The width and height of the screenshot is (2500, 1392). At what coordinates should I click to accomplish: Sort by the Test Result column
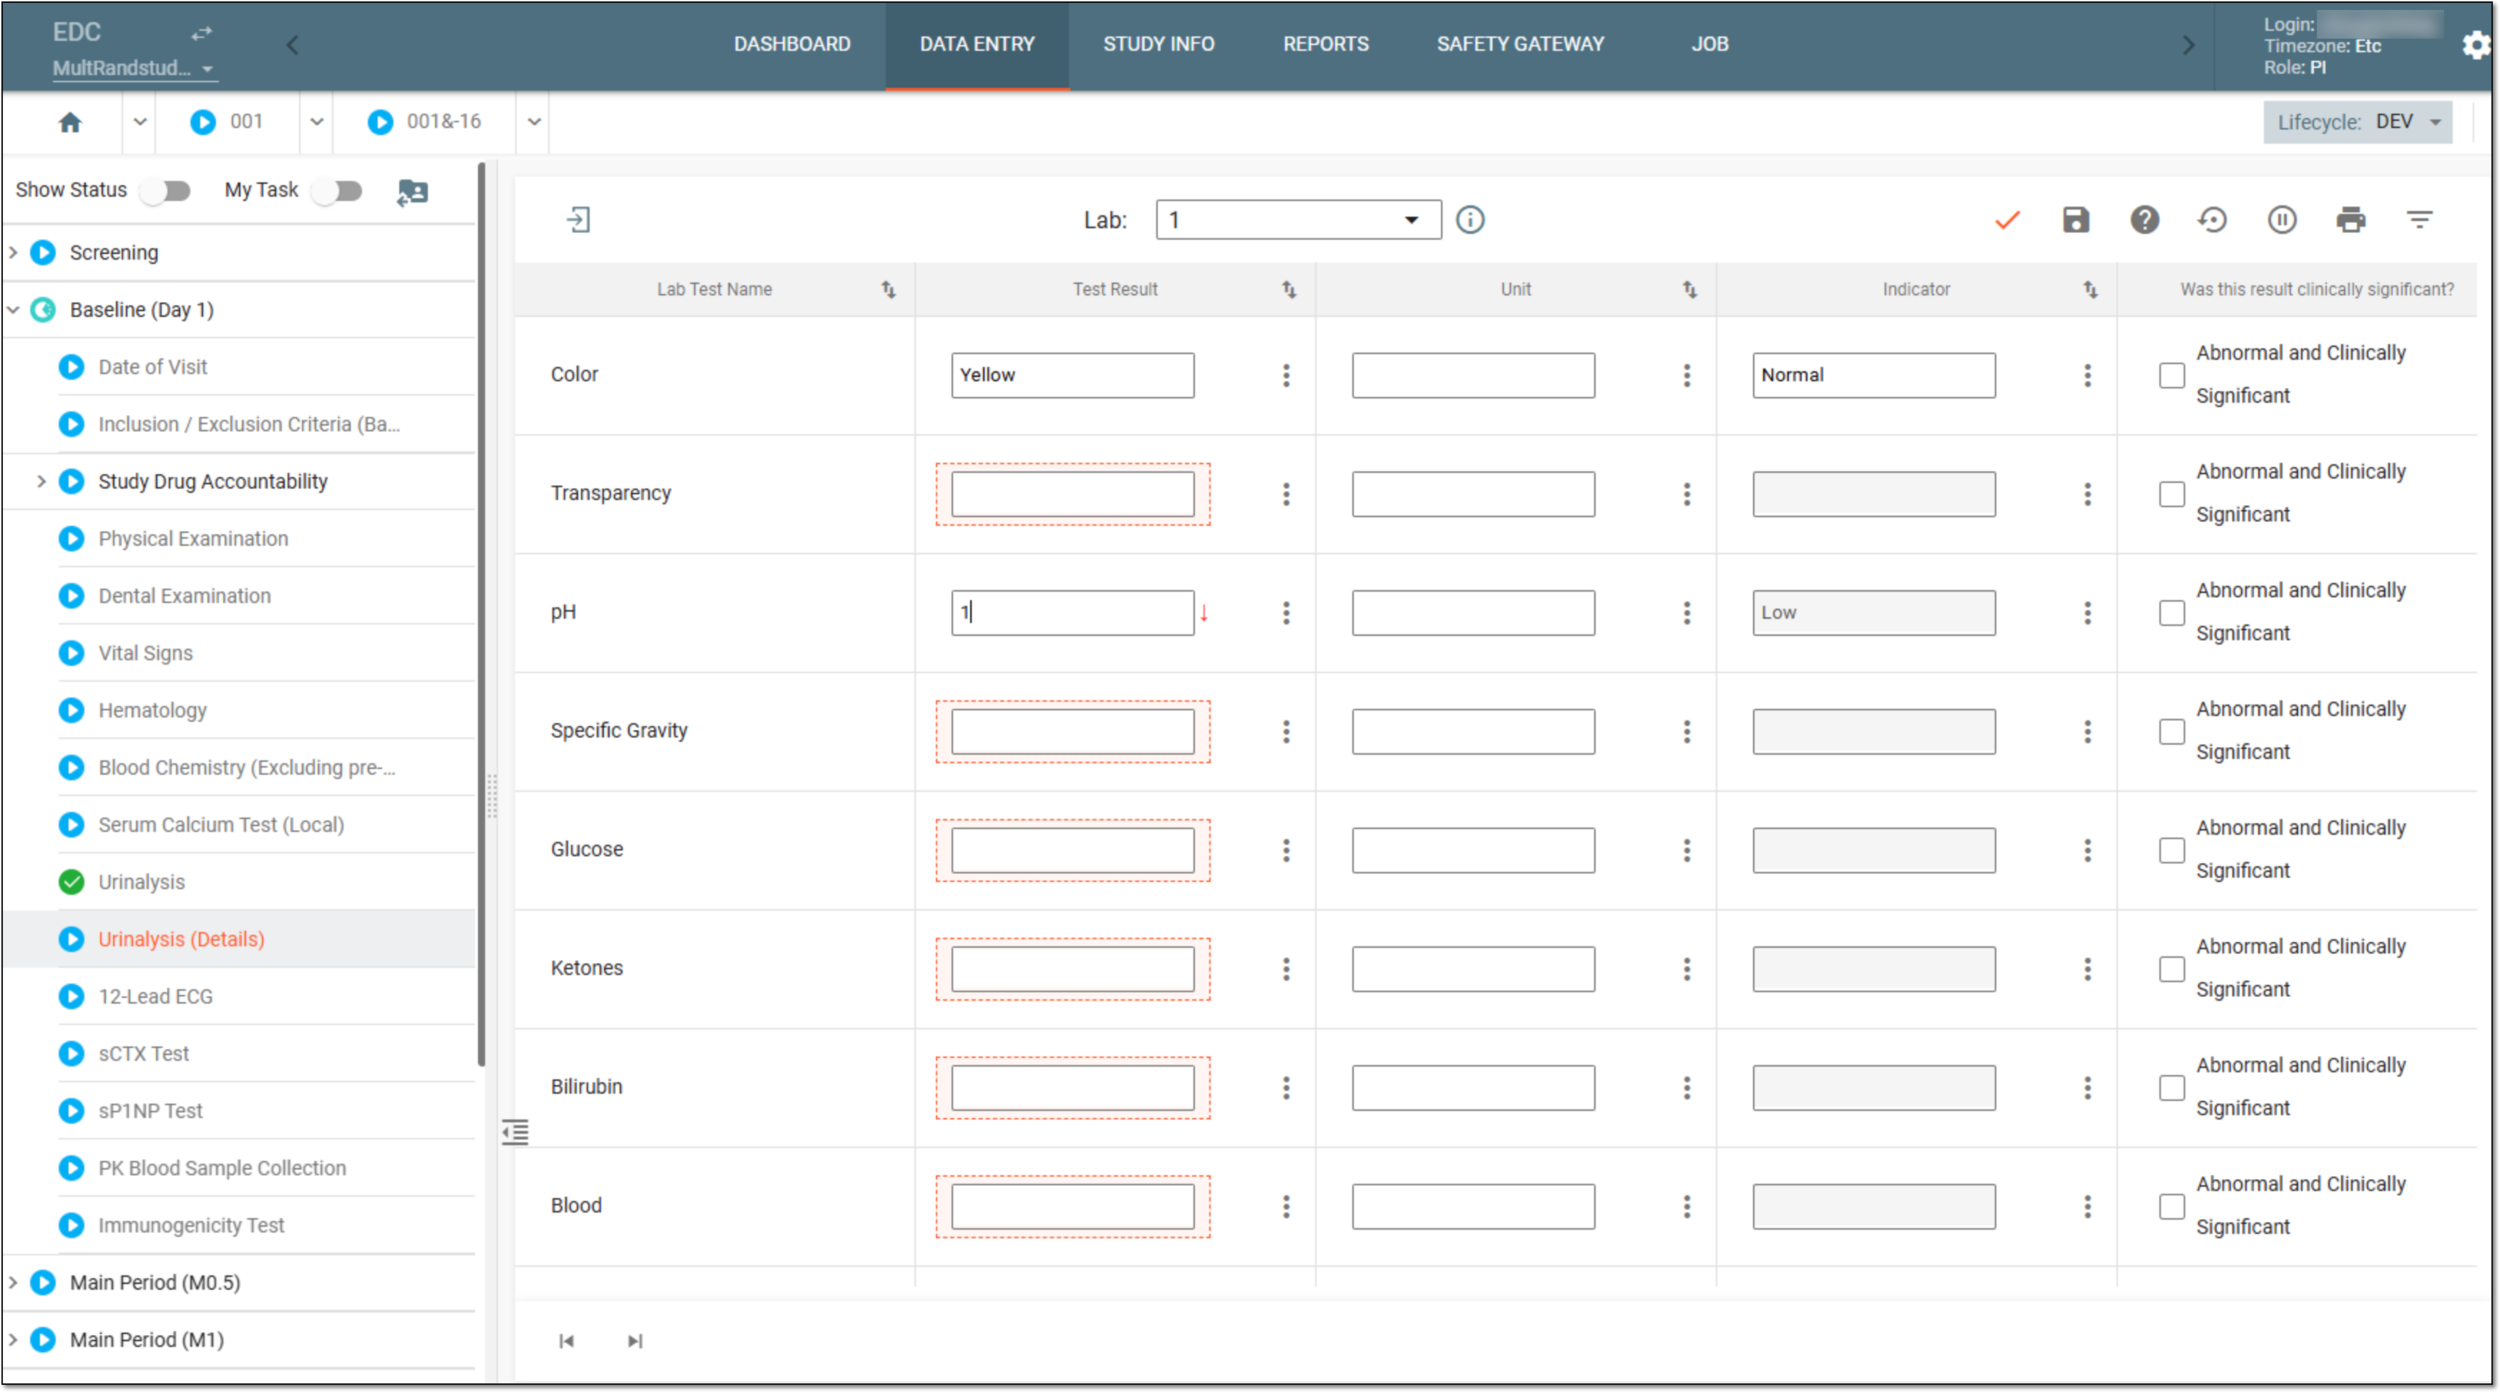pyautogui.click(x=1289, y=290)
